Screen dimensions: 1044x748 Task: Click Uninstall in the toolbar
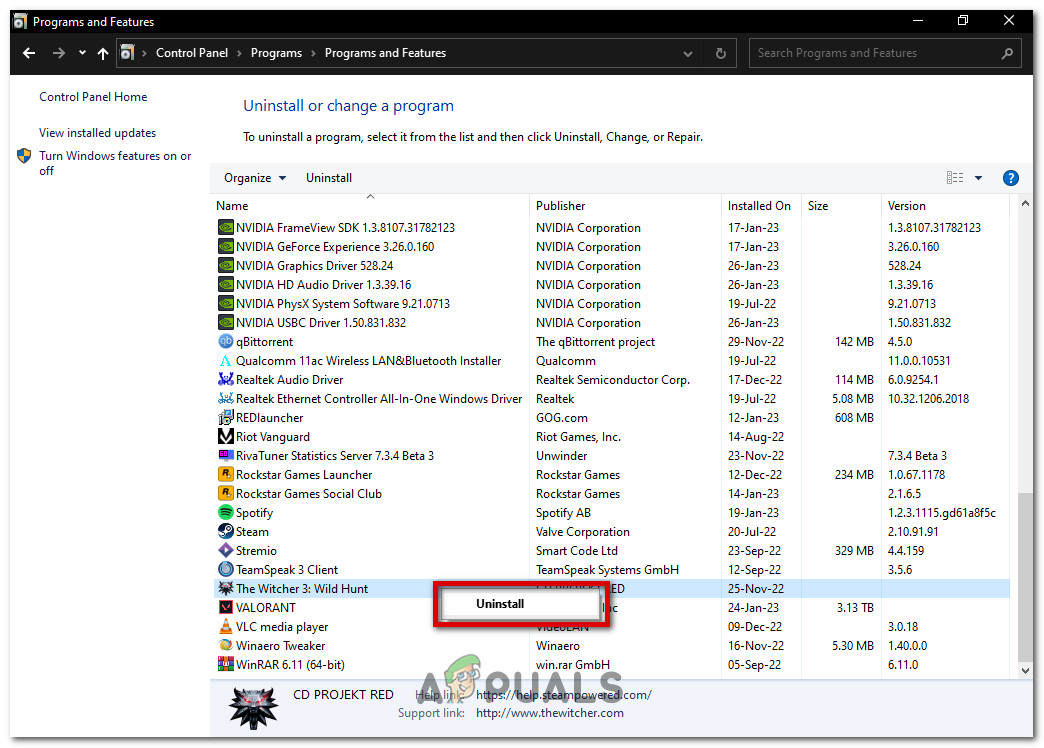[329, 178]
